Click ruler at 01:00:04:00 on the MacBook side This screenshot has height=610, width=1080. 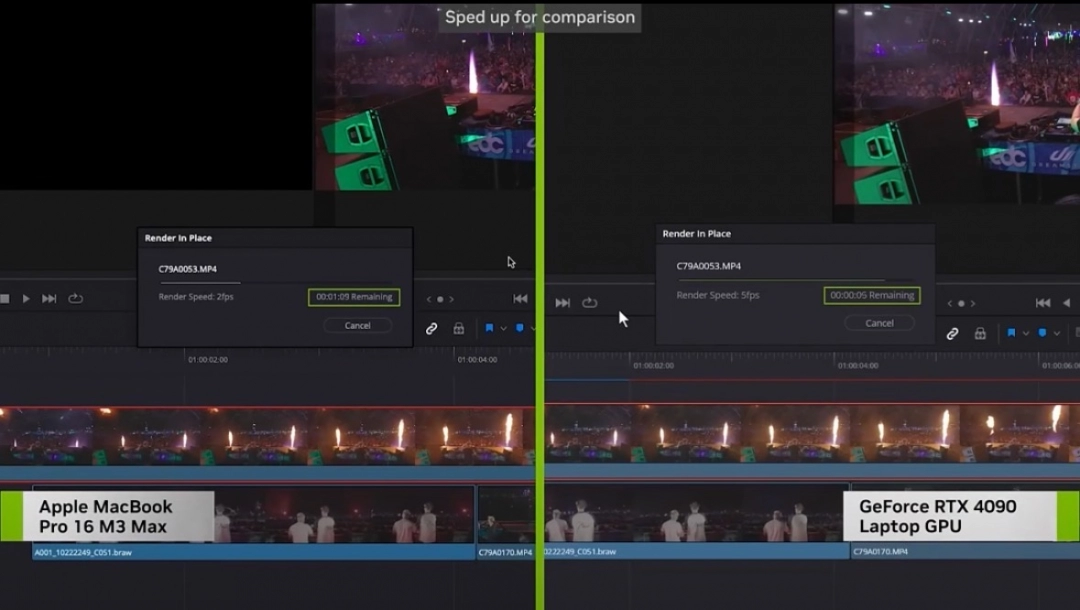[477, 359]
